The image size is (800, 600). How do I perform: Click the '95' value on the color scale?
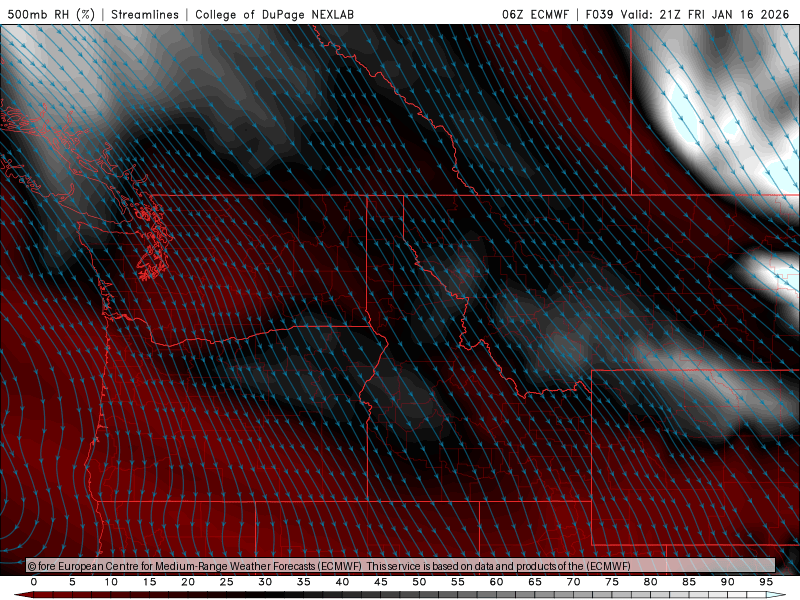(x=766, y=582)
